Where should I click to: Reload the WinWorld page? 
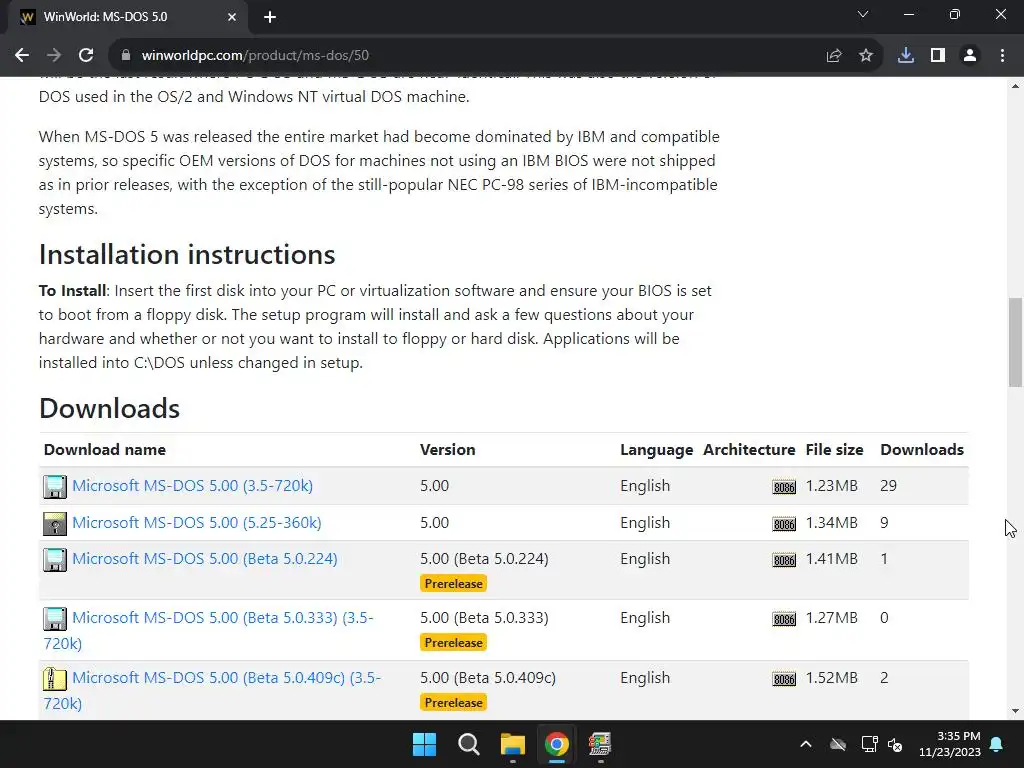click(86, 56)
